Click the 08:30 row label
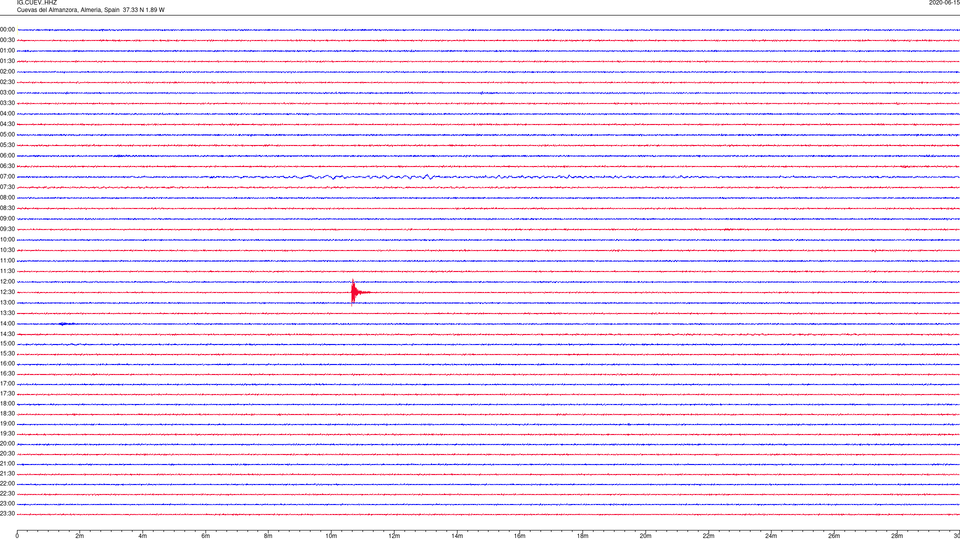The width and height of the screenshot is (960, 540). [7, 208]
